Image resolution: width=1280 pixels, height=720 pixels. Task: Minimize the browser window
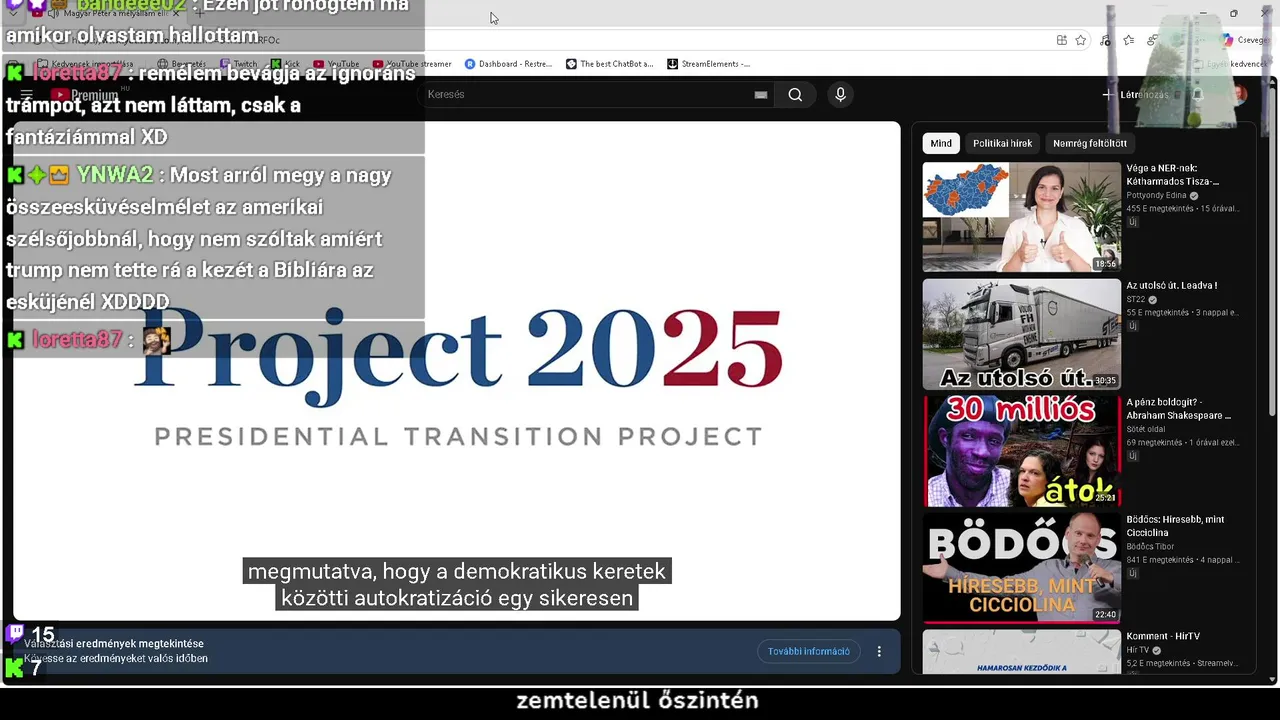[x=1203, y=14]
